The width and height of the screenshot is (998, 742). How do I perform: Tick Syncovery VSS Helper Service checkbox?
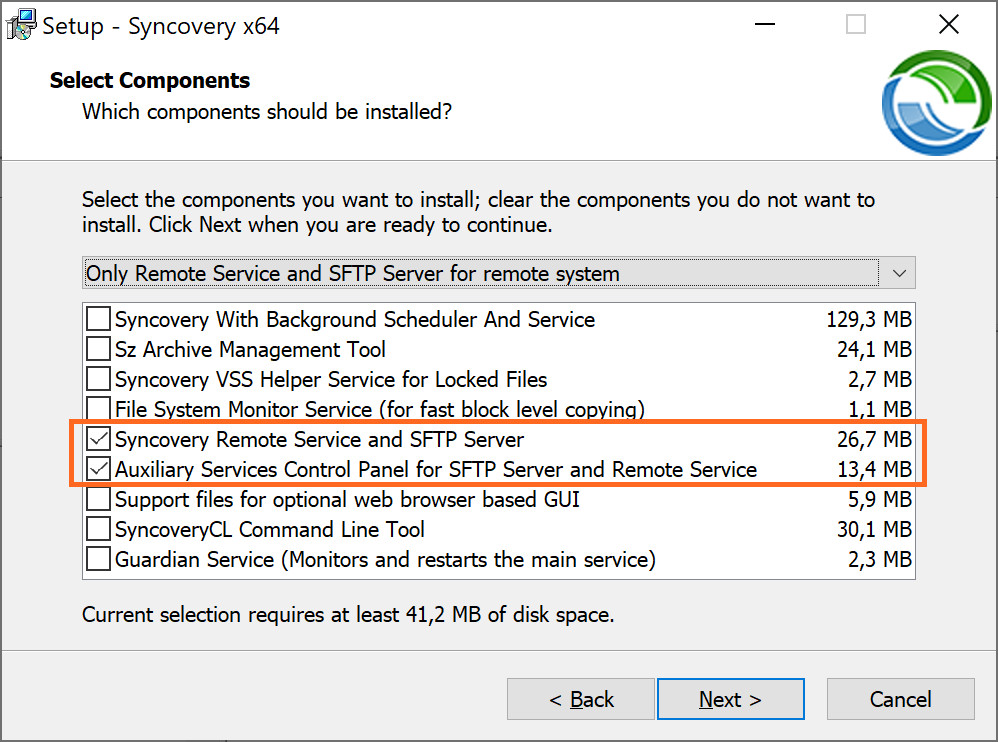click(98, 380)
